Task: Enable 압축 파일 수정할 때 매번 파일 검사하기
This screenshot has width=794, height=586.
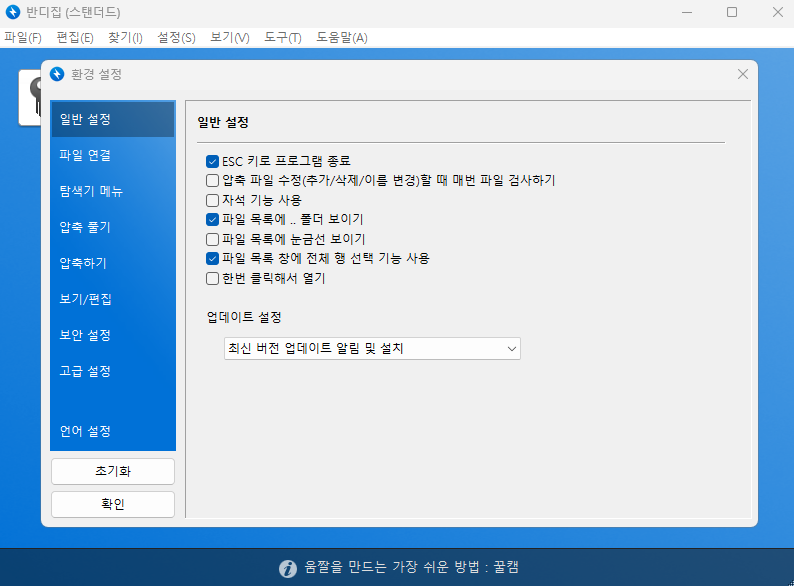Action: tap(212, 180)
